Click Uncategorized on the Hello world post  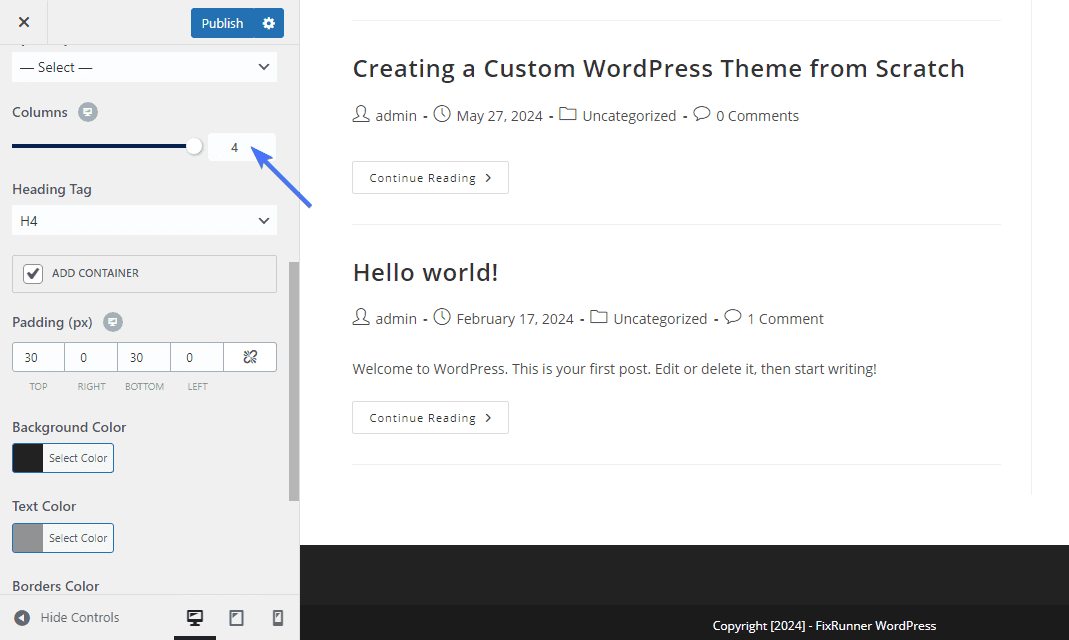pyautogui.click(x=661, y=319)
